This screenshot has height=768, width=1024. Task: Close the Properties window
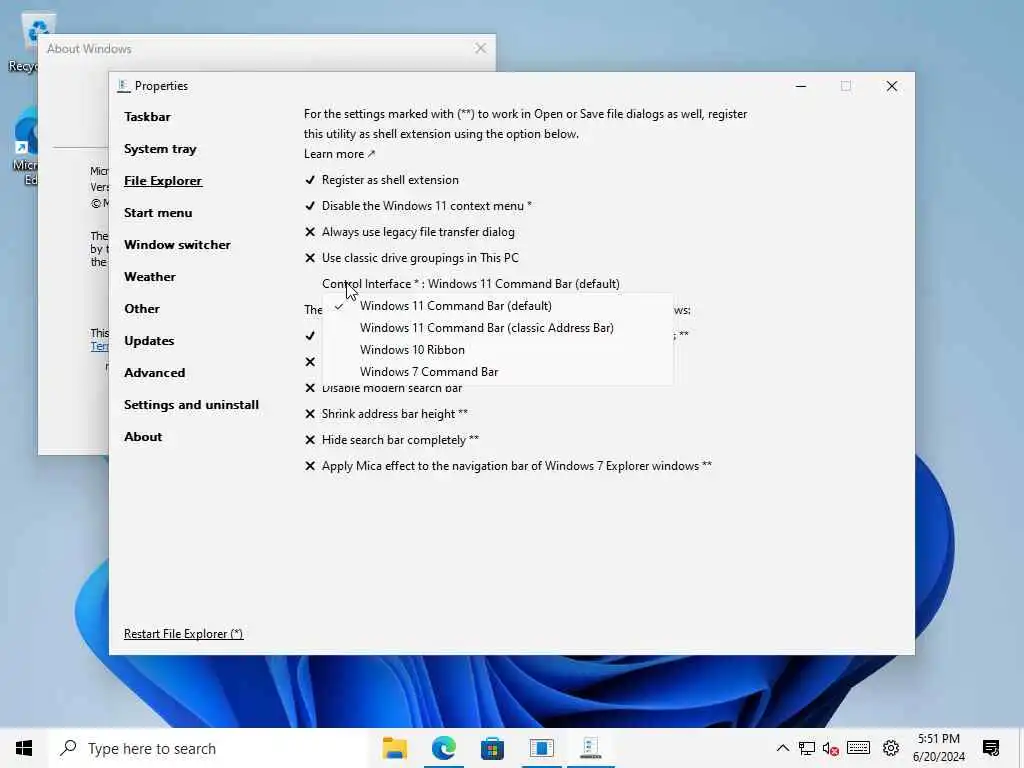pos(891,86)
